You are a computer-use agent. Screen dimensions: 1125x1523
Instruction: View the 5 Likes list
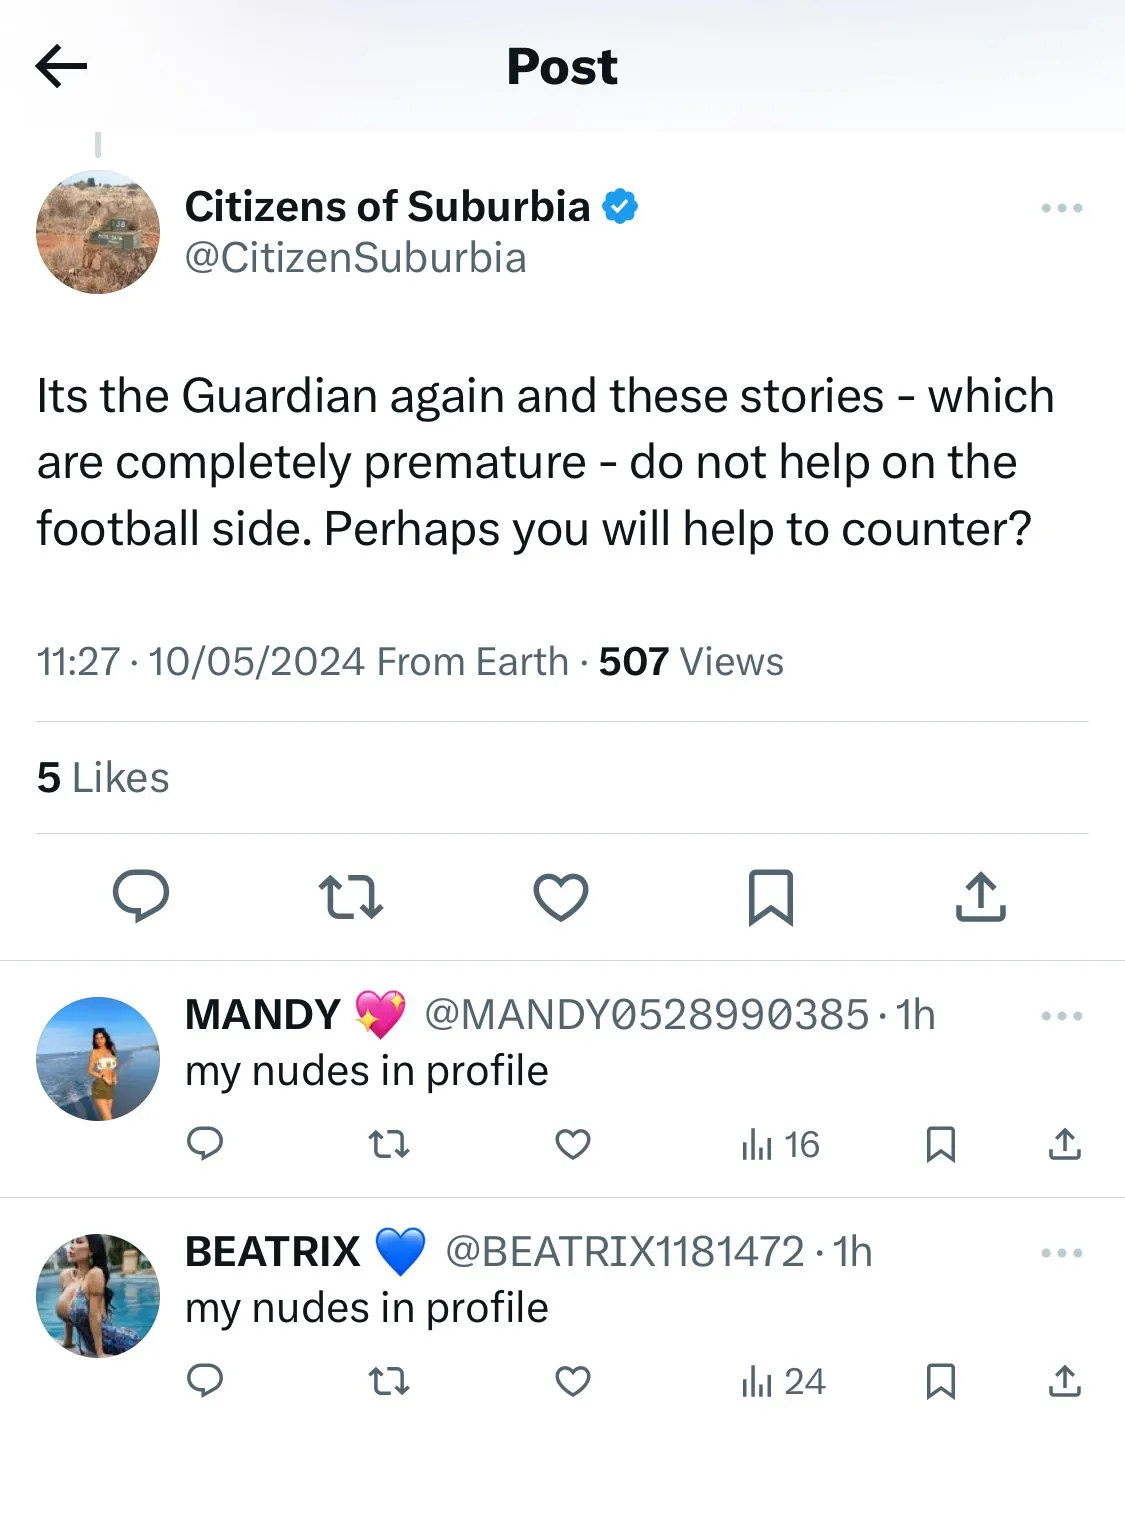click(x=103, y=778)
